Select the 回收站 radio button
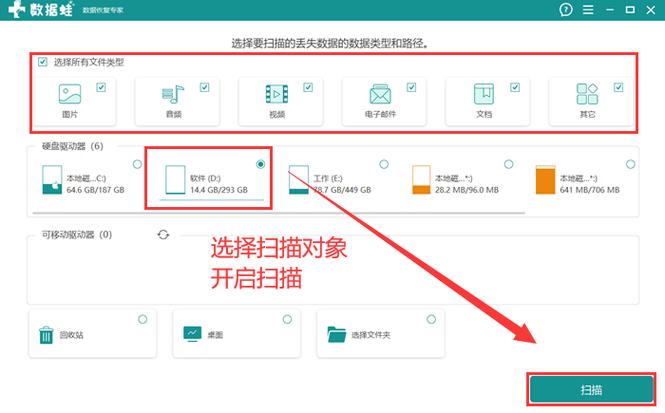Viewport: 665px width, 413px height. pos(142,319)
